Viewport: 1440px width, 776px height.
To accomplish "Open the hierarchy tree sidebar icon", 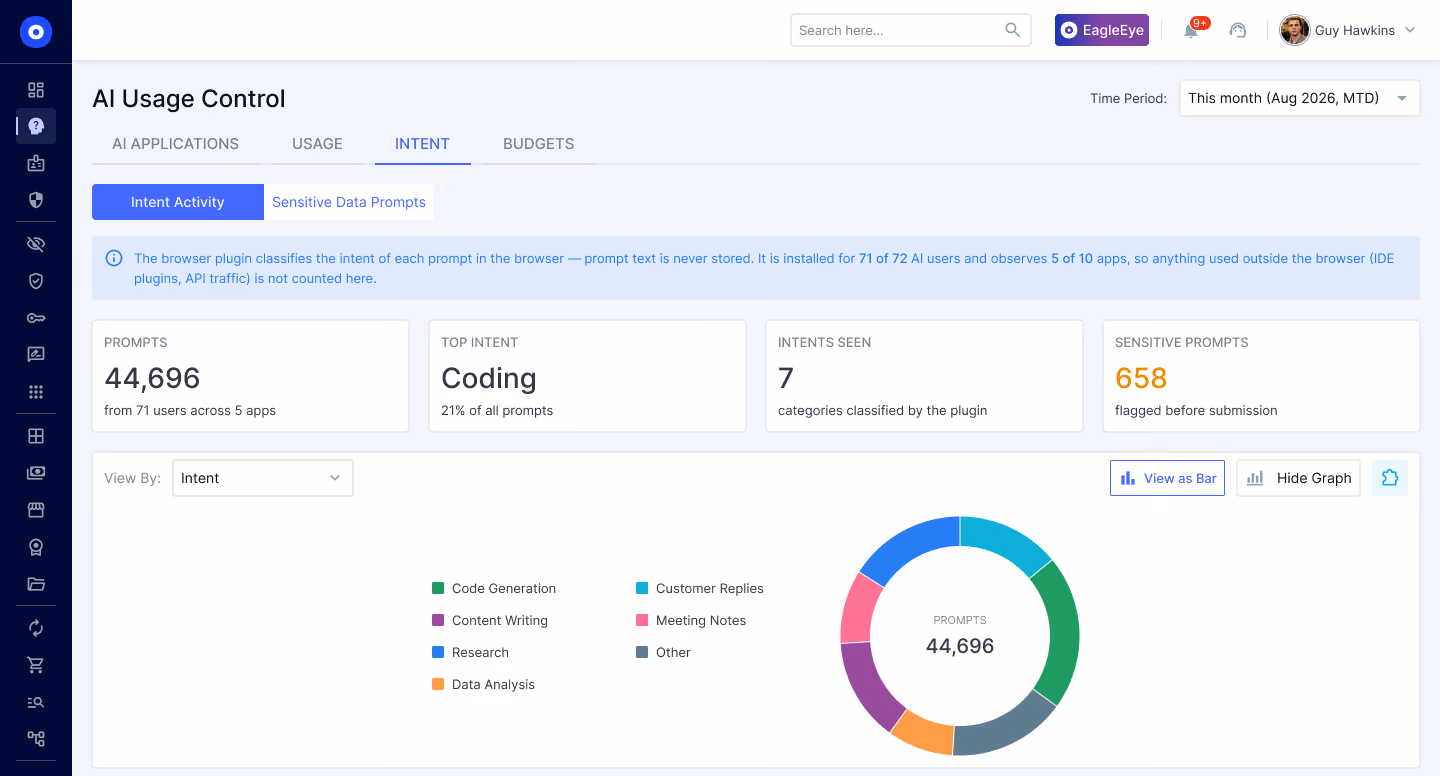I will tap(36, 739).
